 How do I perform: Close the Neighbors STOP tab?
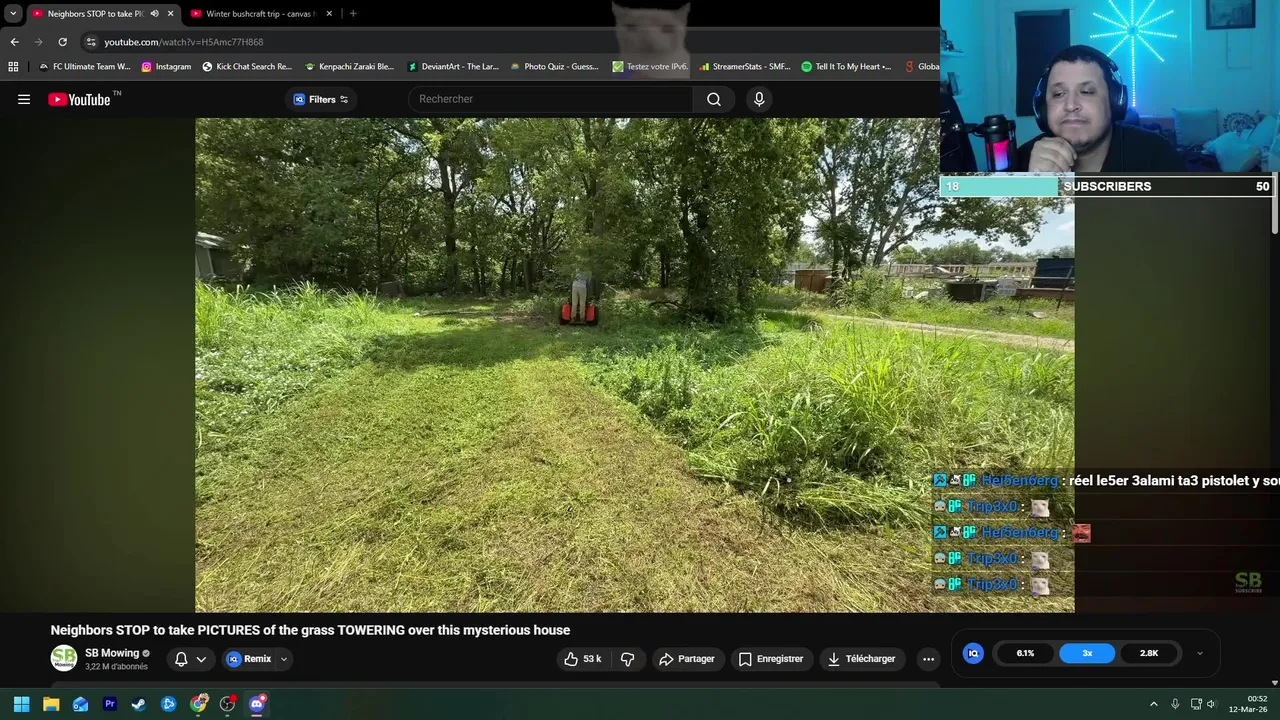click(x=170, y=13)
